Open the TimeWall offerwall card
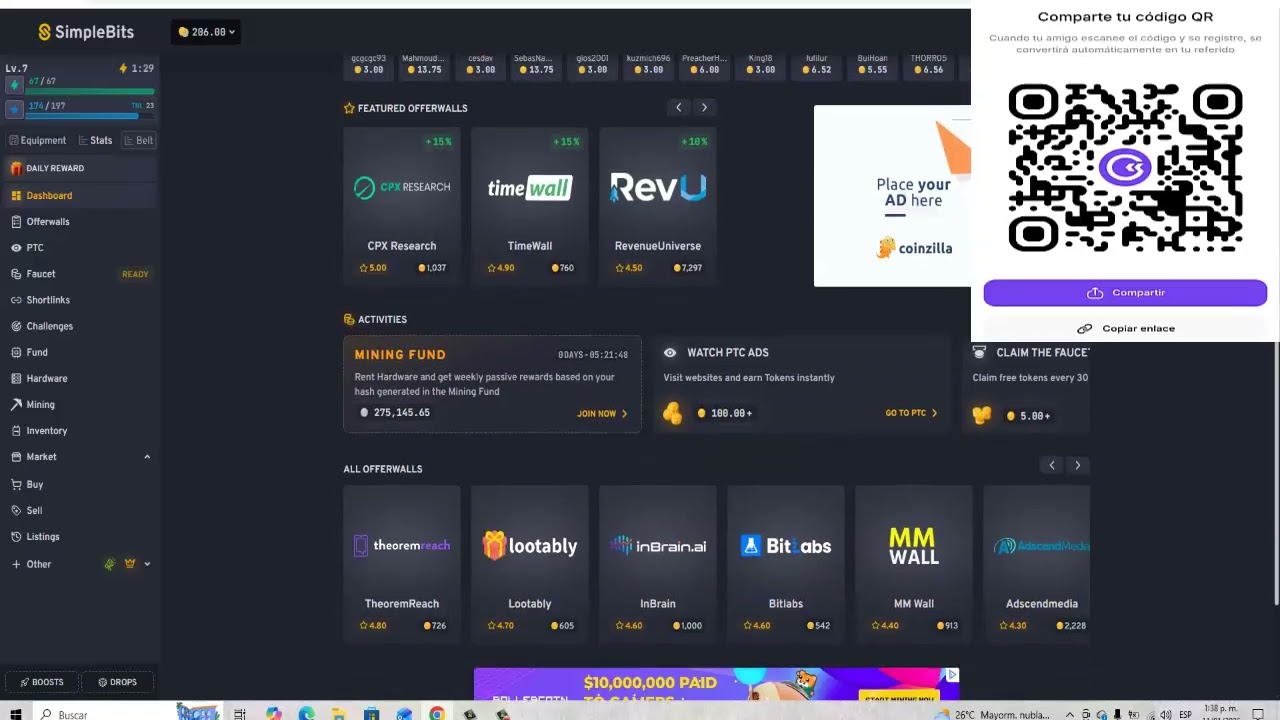 pos(530,206)
